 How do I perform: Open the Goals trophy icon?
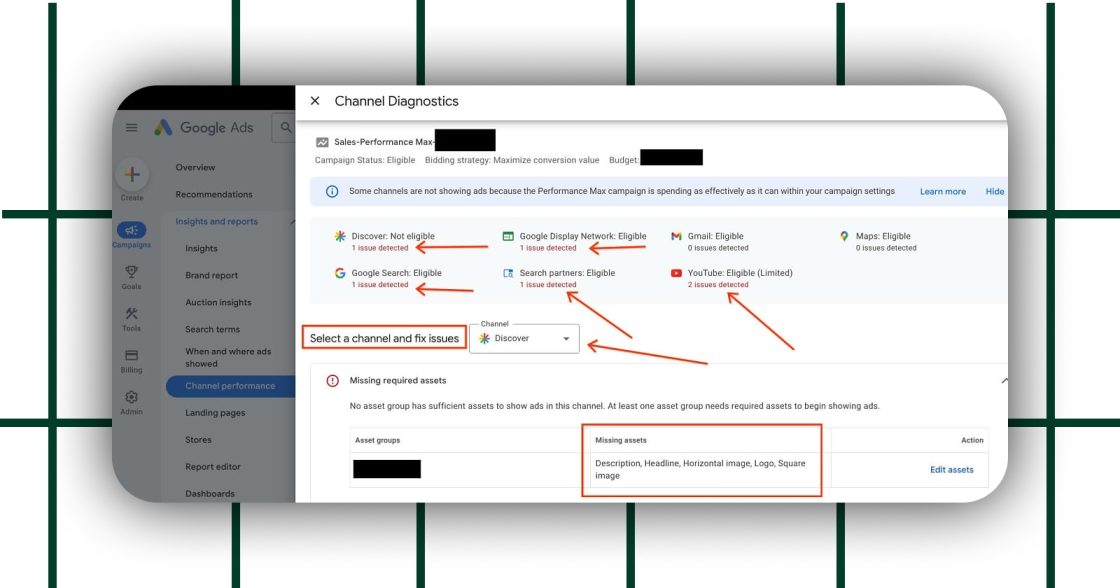(131, 271)
